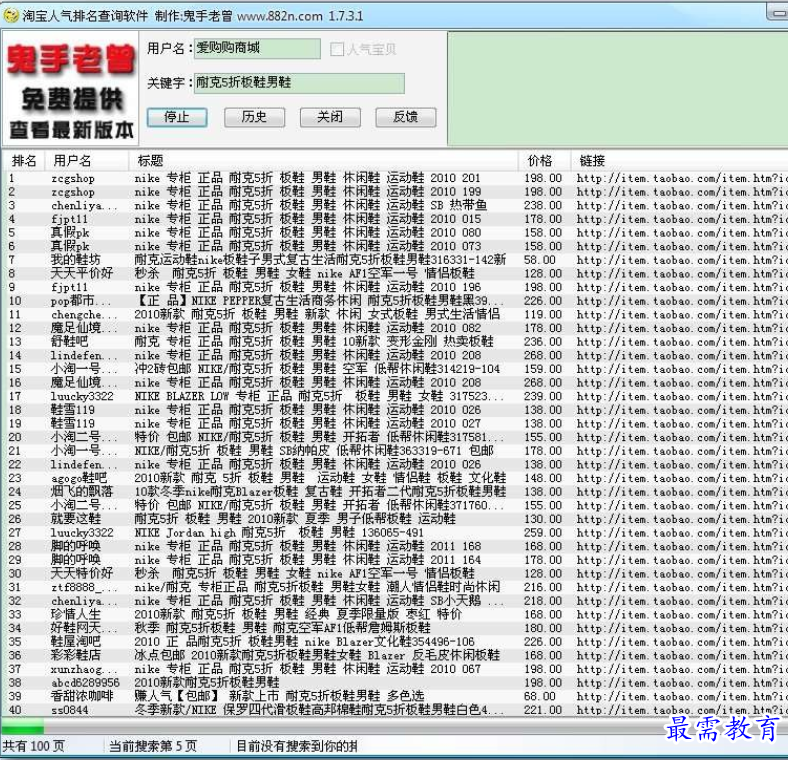Select rank 27 NIKE Jordan high title
Viewport: 788px width, 760px height.
coord(279,532)
